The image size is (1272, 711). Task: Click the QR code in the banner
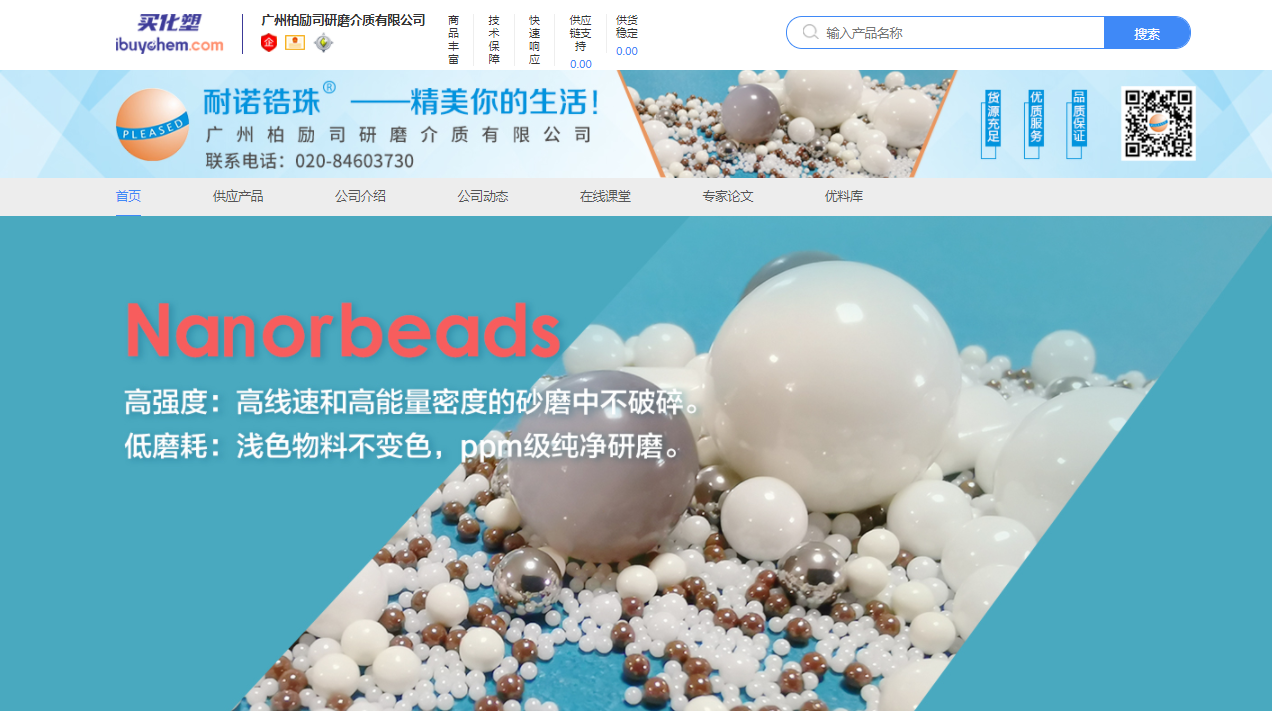point(1158,124)
